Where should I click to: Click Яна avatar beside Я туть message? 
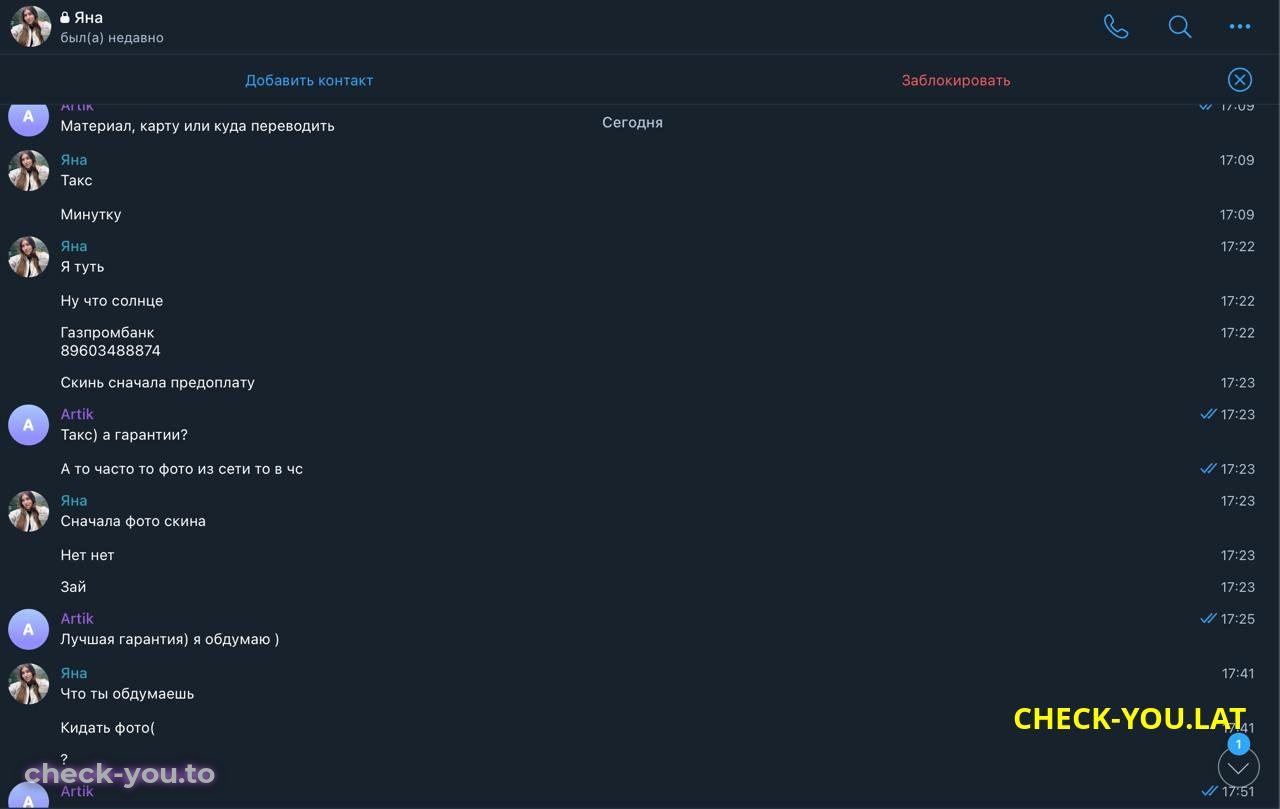[x=29, y=257]
